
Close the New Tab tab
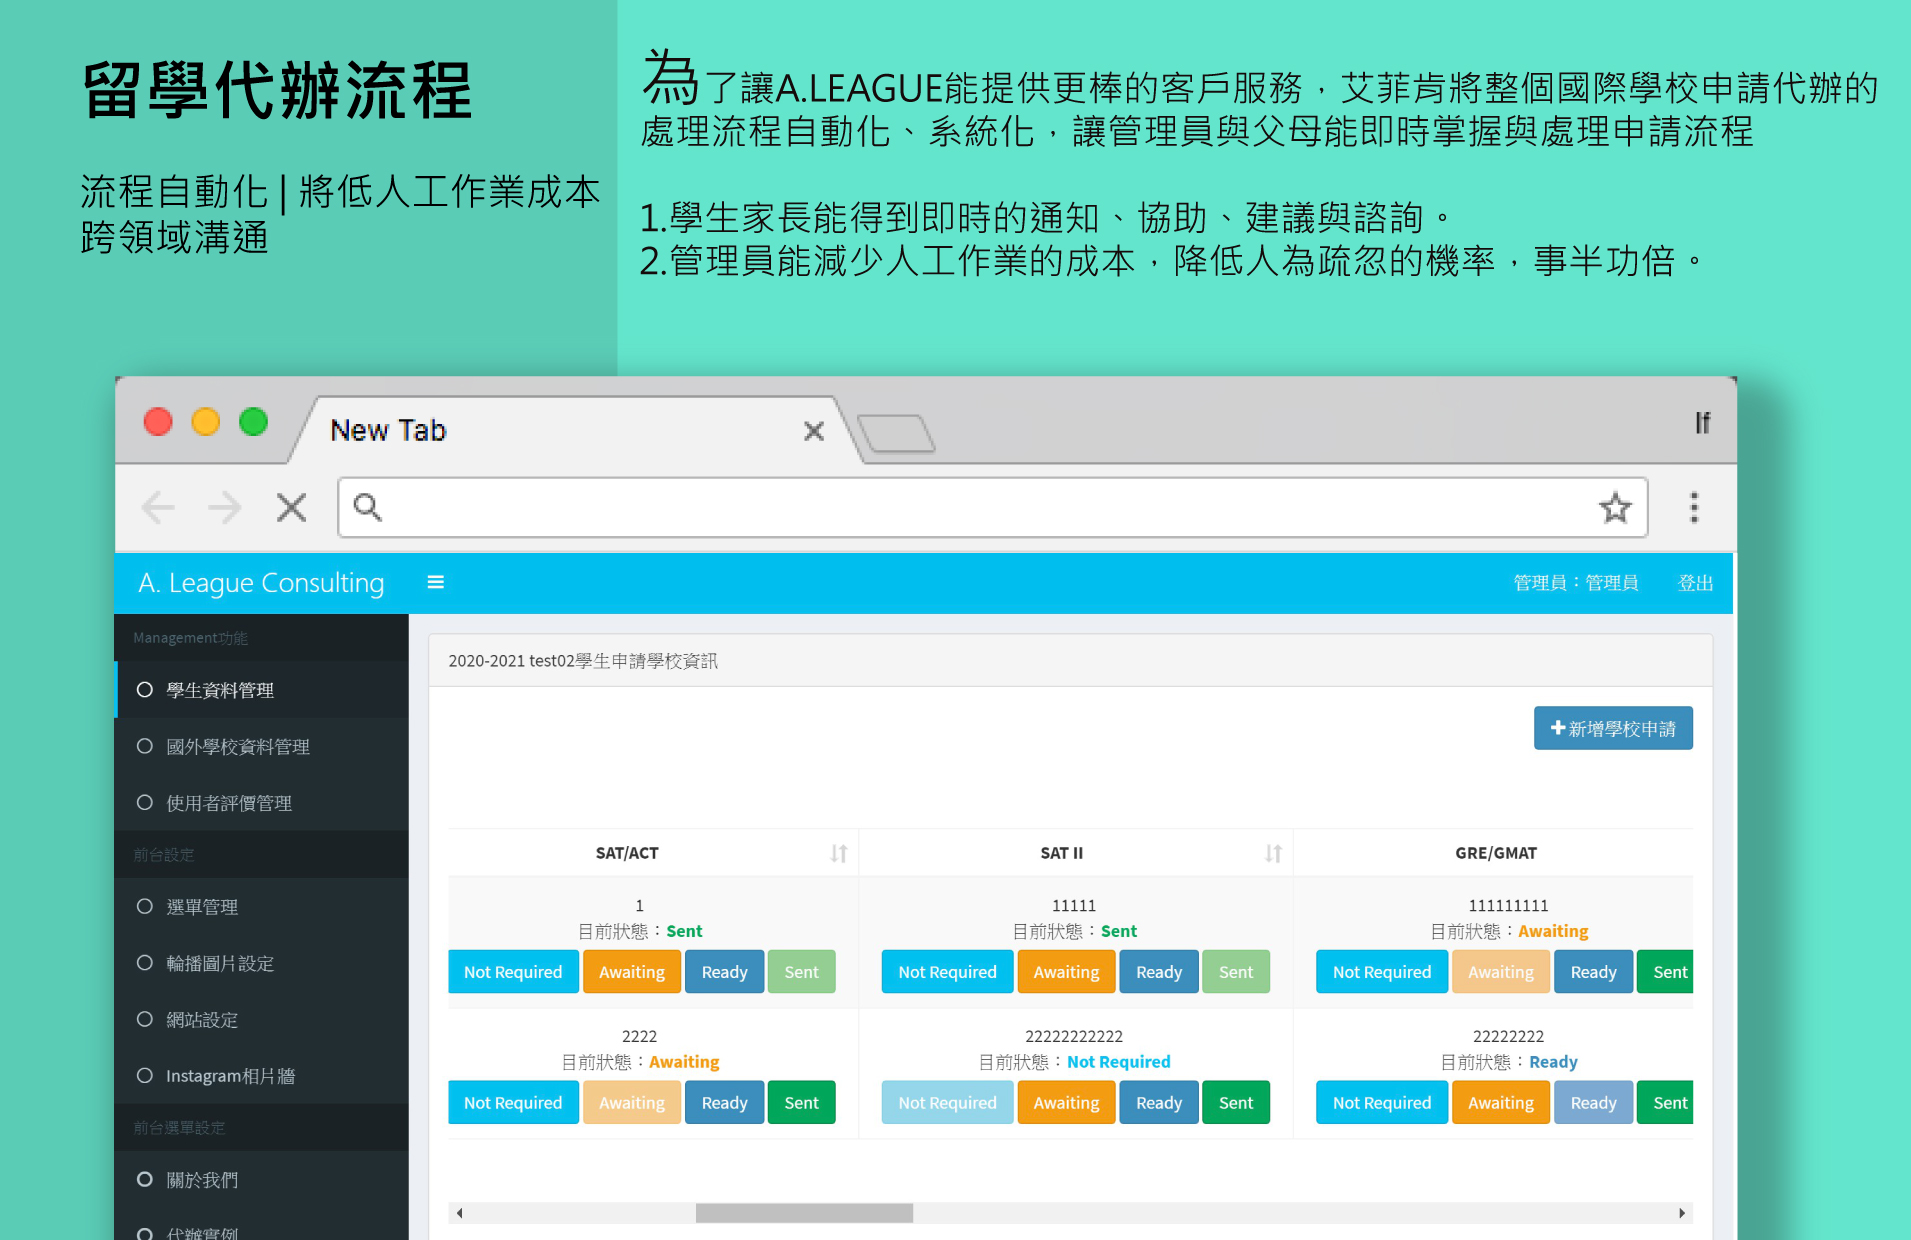[813, 431]
